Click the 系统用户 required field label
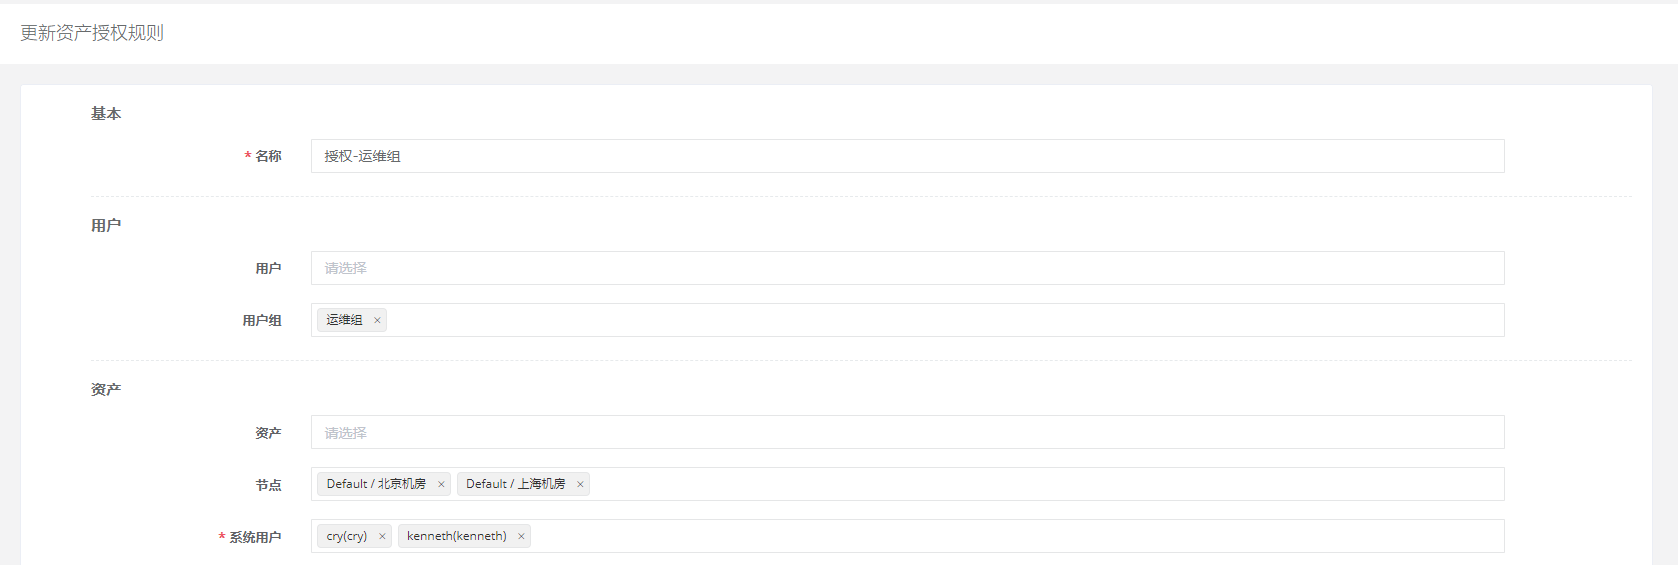The image size is (1678, 565). 255,537
